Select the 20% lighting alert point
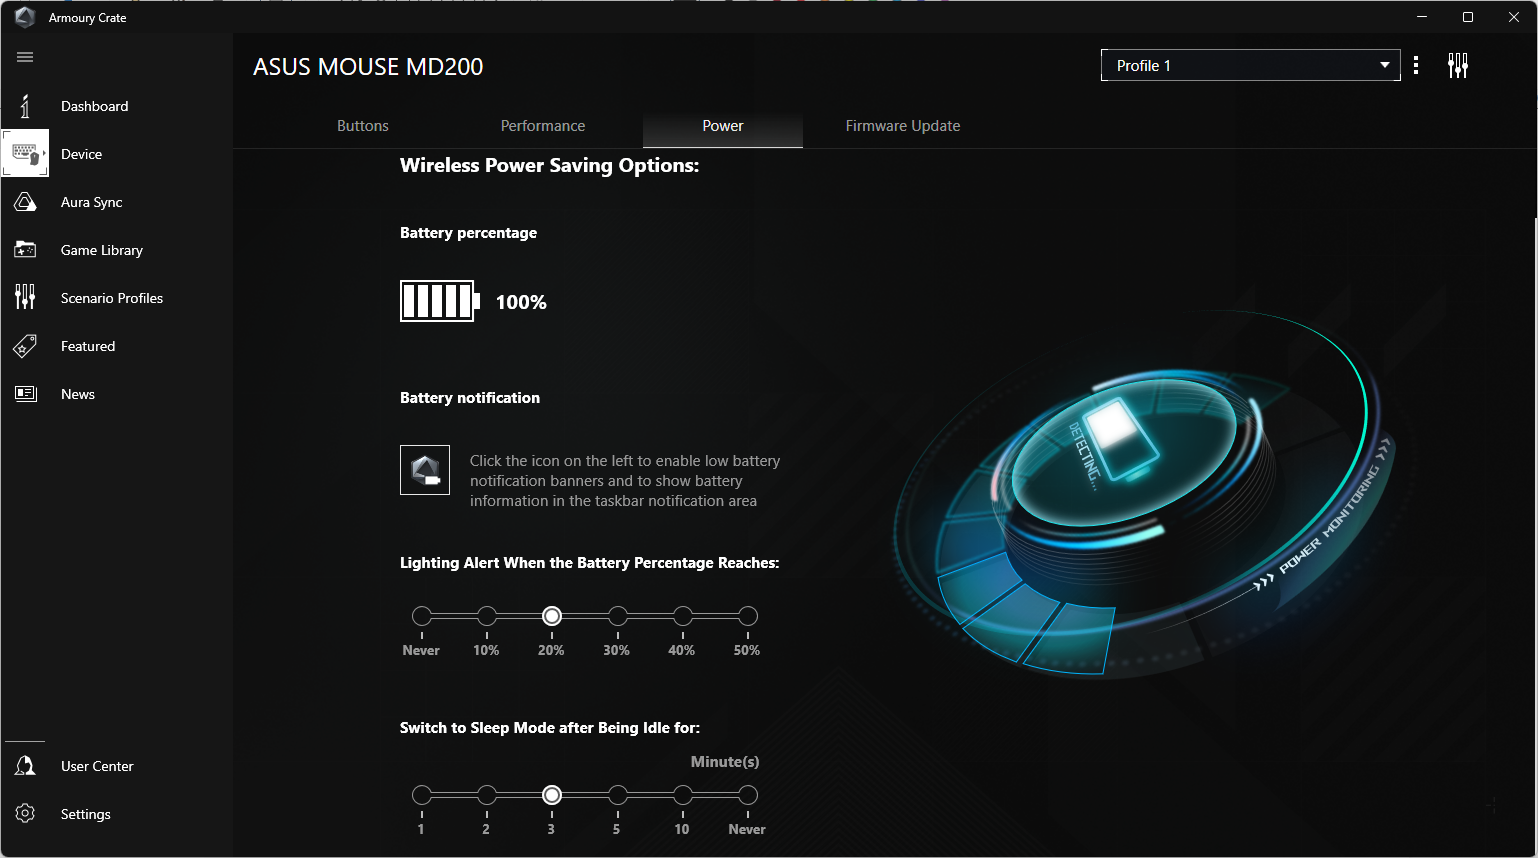1538x858 pixels. [x=552, y=616]
